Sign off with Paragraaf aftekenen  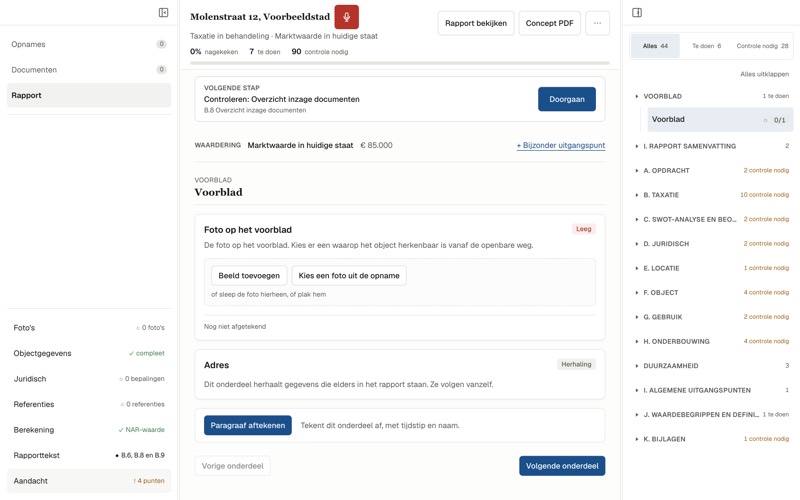point(248,426)
